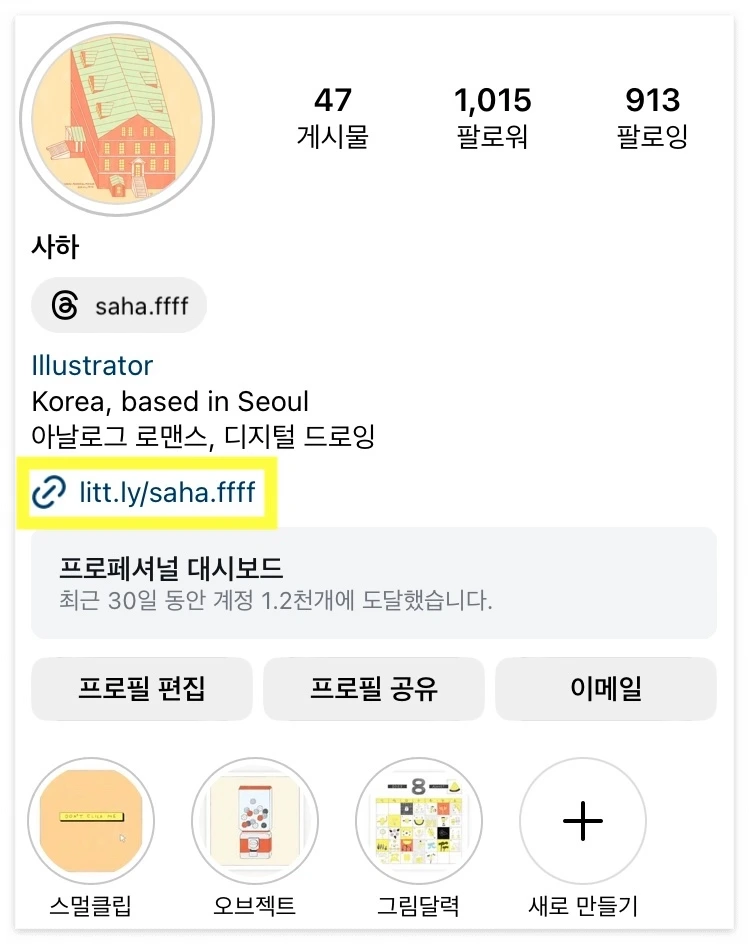Click the 프로필 공유 button

pos(374,689)
